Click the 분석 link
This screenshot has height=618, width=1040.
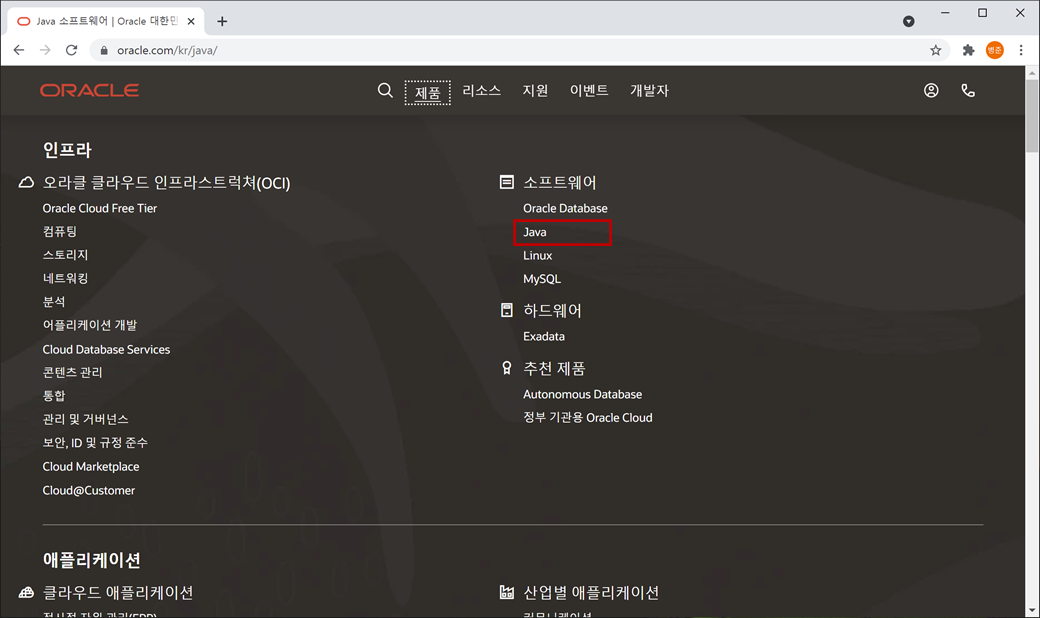tap(54, 302)
